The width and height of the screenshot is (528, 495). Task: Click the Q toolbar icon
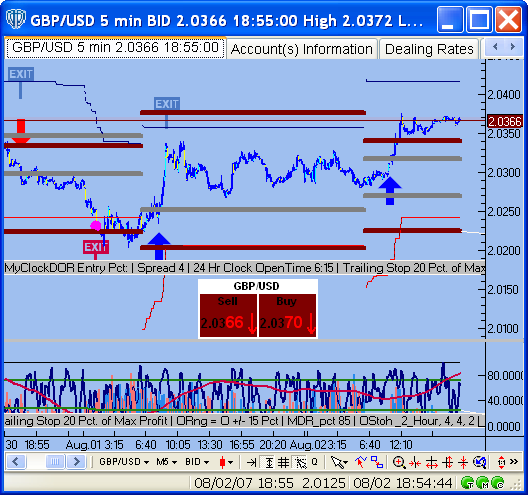point(315,462)
